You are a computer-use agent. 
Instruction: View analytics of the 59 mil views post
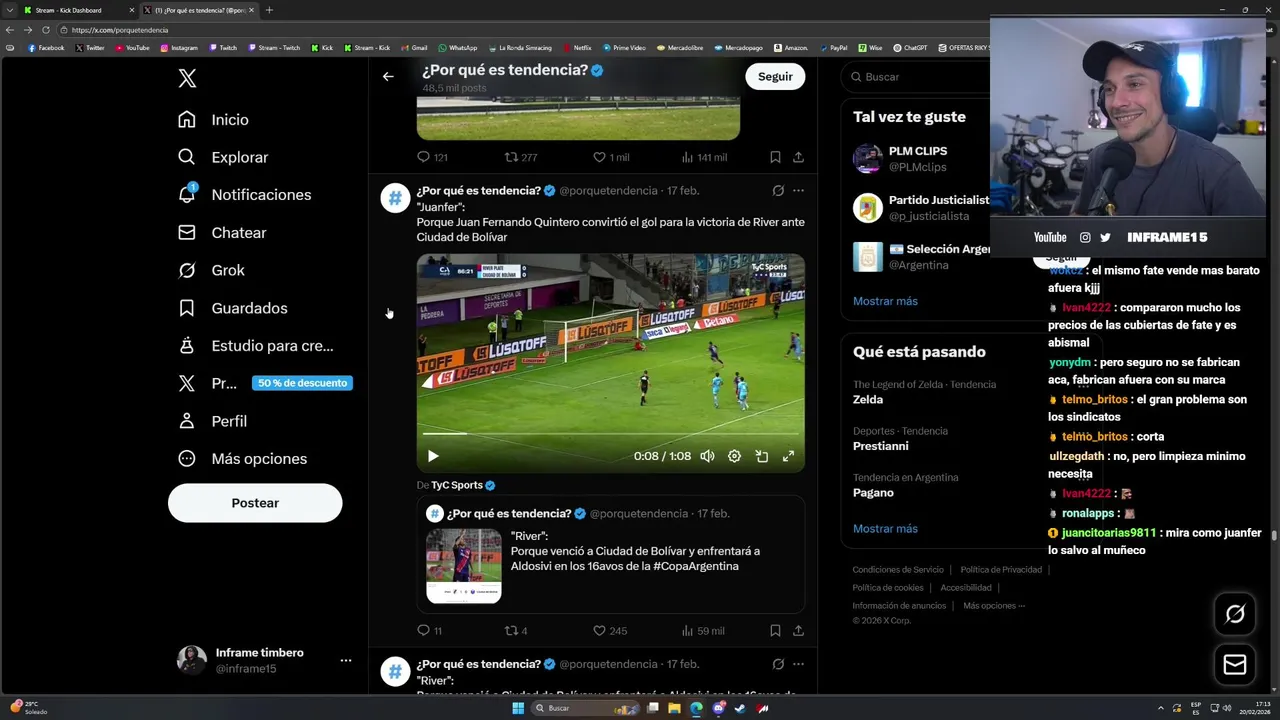703,631
